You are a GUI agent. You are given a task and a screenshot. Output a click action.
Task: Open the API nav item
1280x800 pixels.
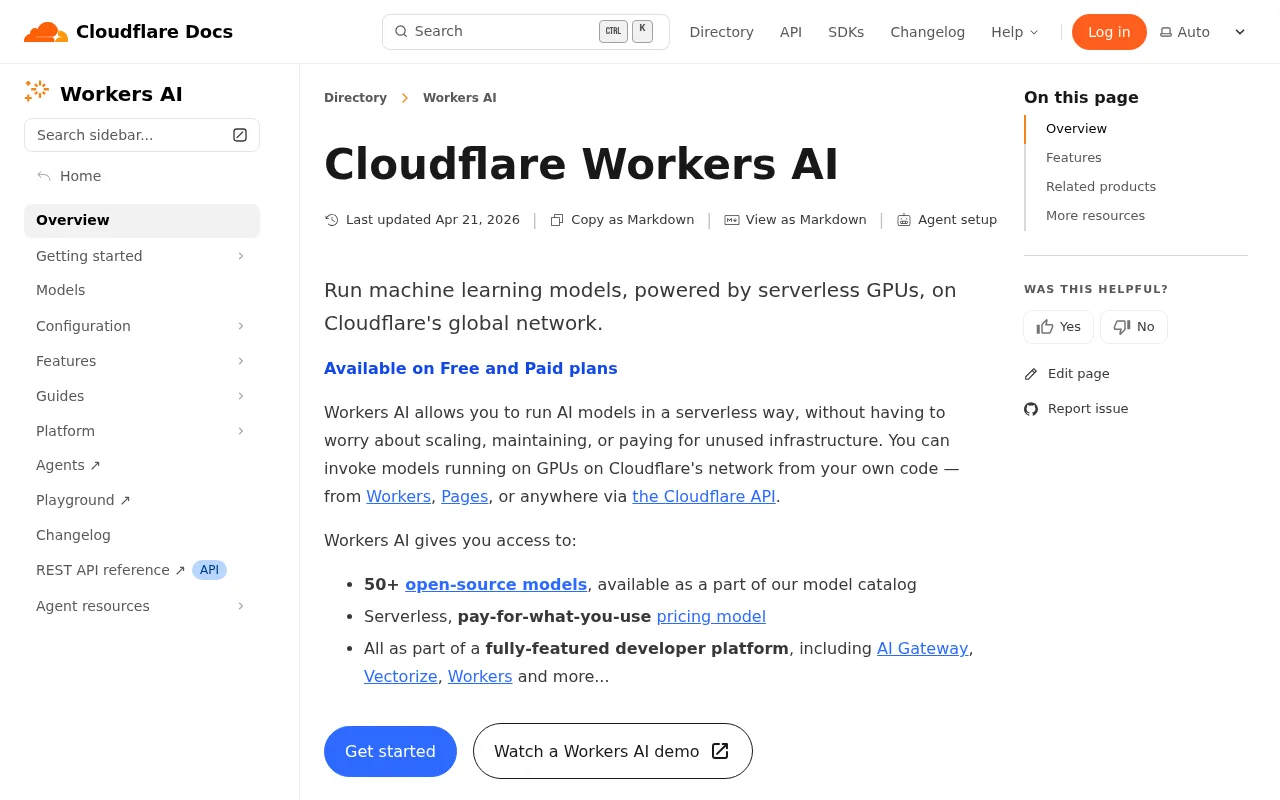[x=791, y=32]
